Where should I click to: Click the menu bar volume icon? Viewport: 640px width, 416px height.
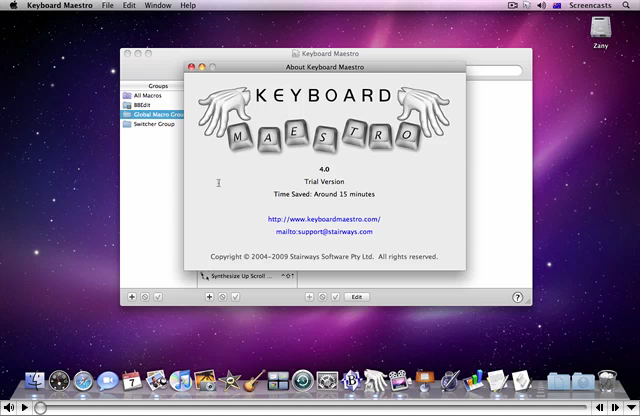coord(541,5)
